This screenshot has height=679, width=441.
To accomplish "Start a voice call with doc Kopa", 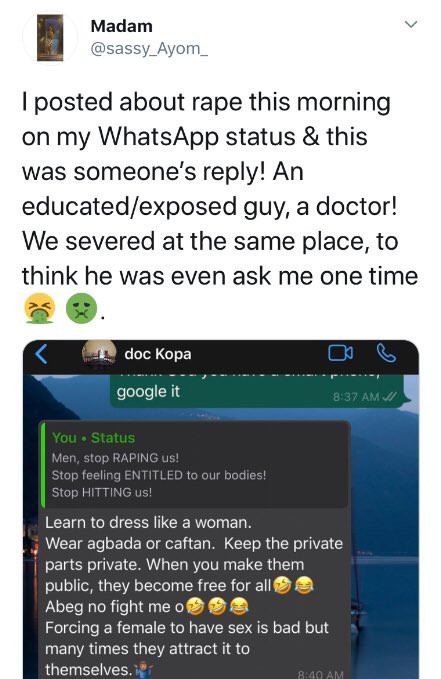I will coord(386,353).
